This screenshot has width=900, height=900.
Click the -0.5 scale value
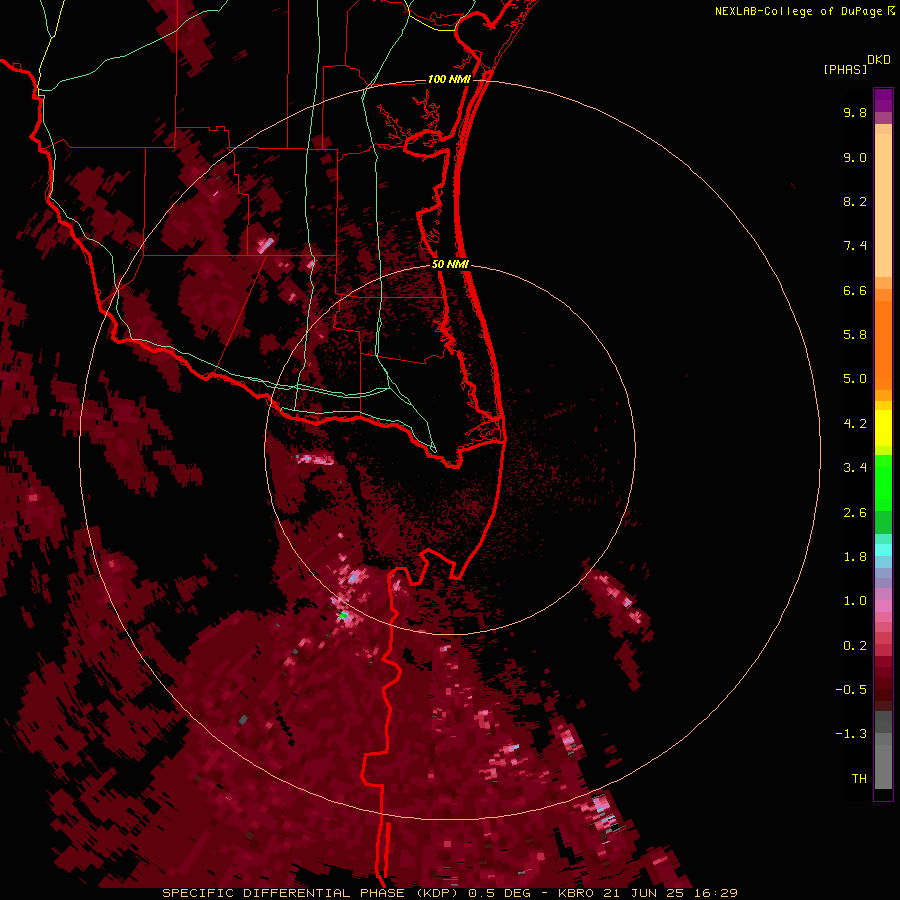pyautogui.click(x=851, y=690)
